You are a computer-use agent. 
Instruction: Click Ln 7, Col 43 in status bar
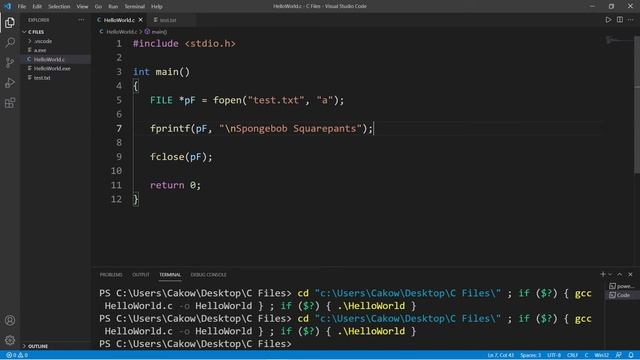click(500, 355)
